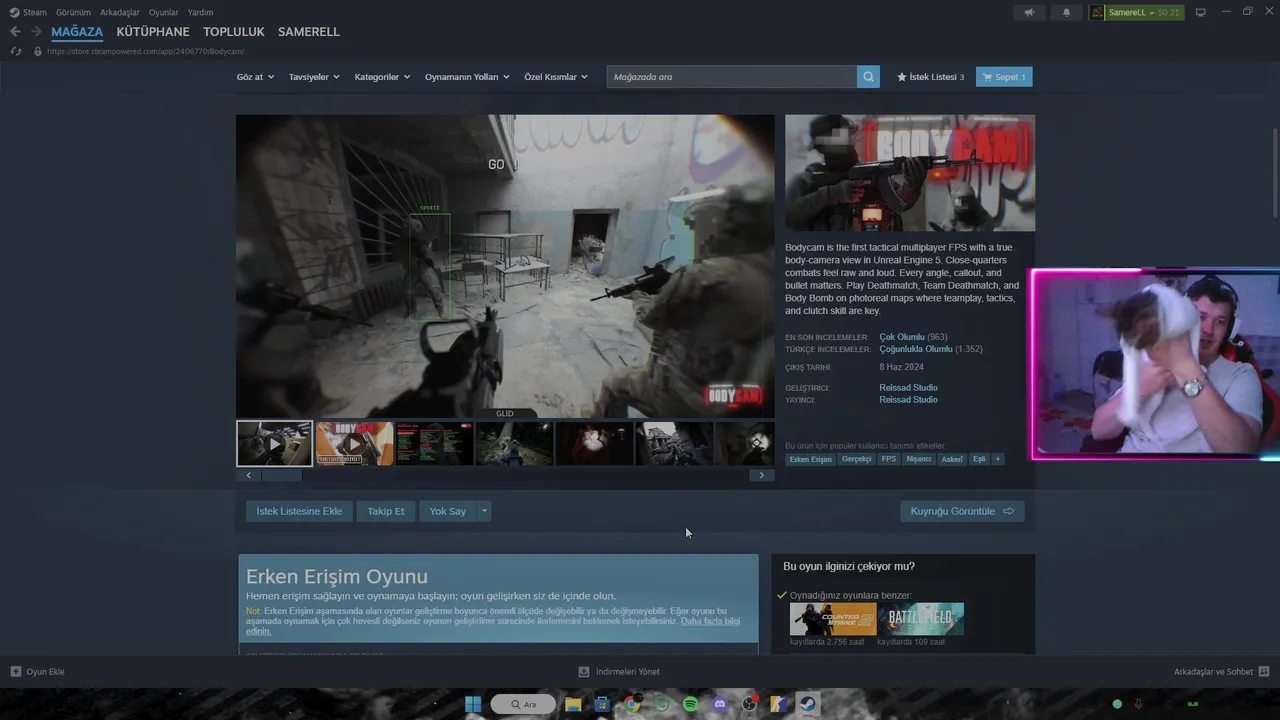1280x720 pixels.
Task: Open publisher Reissad Studio link
Action: click(x=908, y=399)
